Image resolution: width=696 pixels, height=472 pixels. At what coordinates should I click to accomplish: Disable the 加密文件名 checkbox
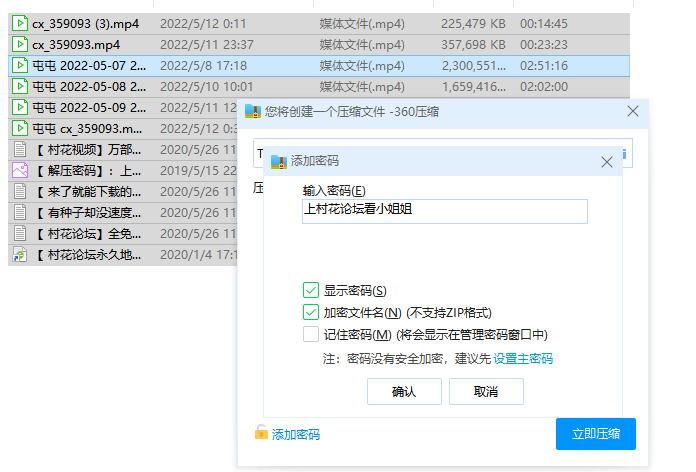(x=311, y=312)
